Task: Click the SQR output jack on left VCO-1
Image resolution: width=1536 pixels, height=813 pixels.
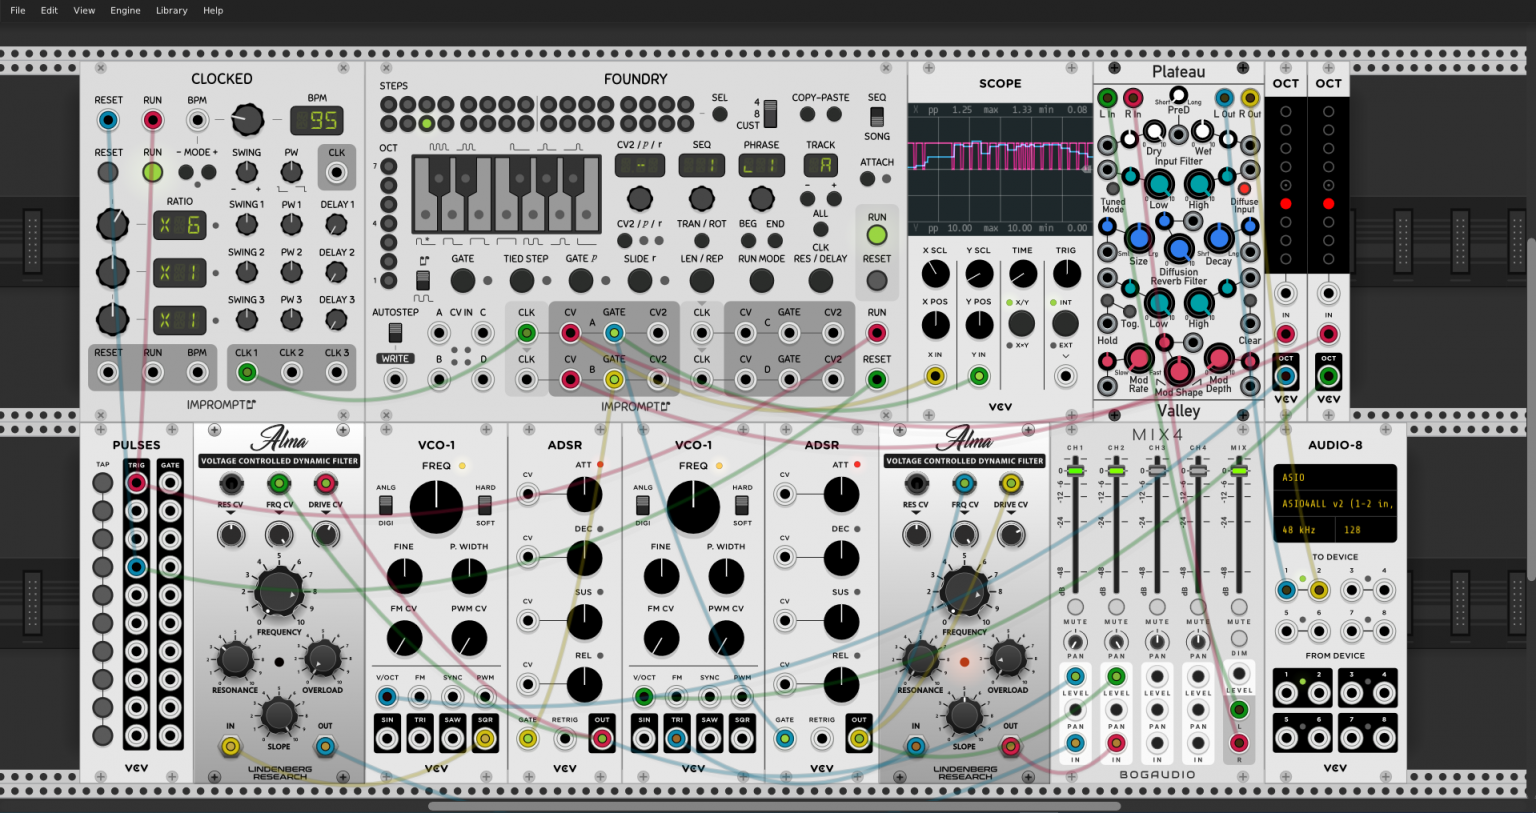Action: (485, 739)
